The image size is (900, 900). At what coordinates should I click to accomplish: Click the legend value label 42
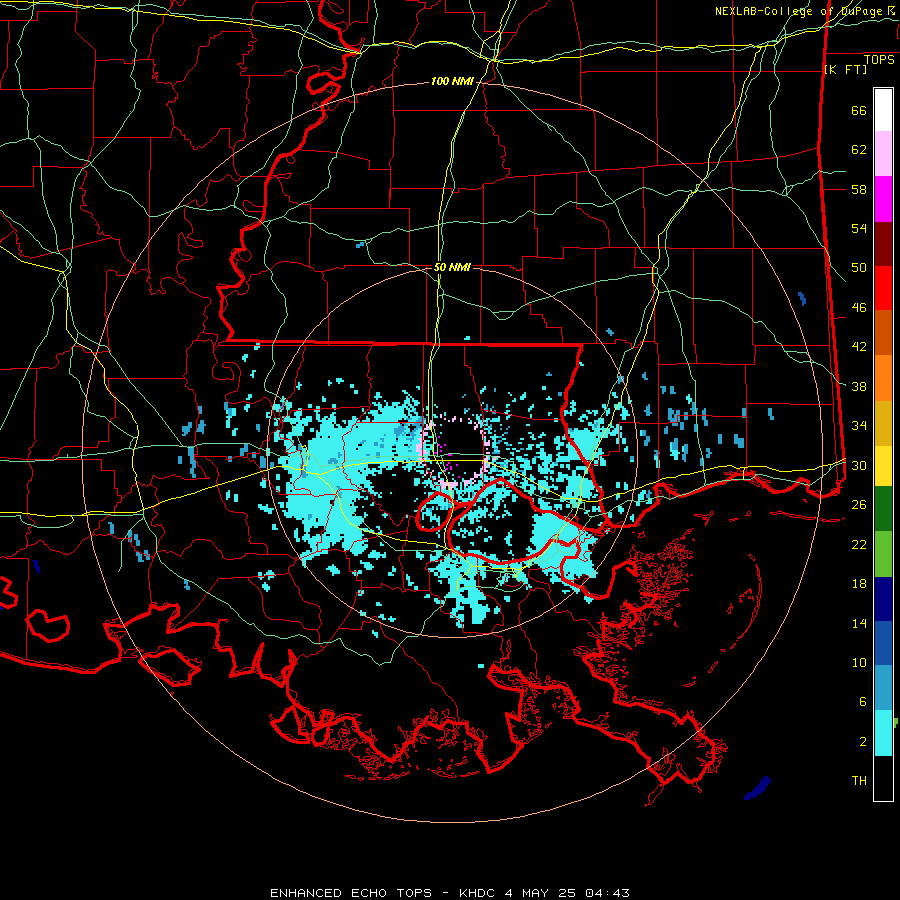pos(859,347)
